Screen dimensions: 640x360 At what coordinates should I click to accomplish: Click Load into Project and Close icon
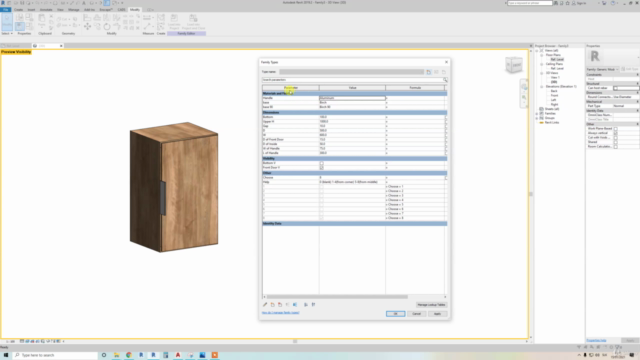coord(193,21)
